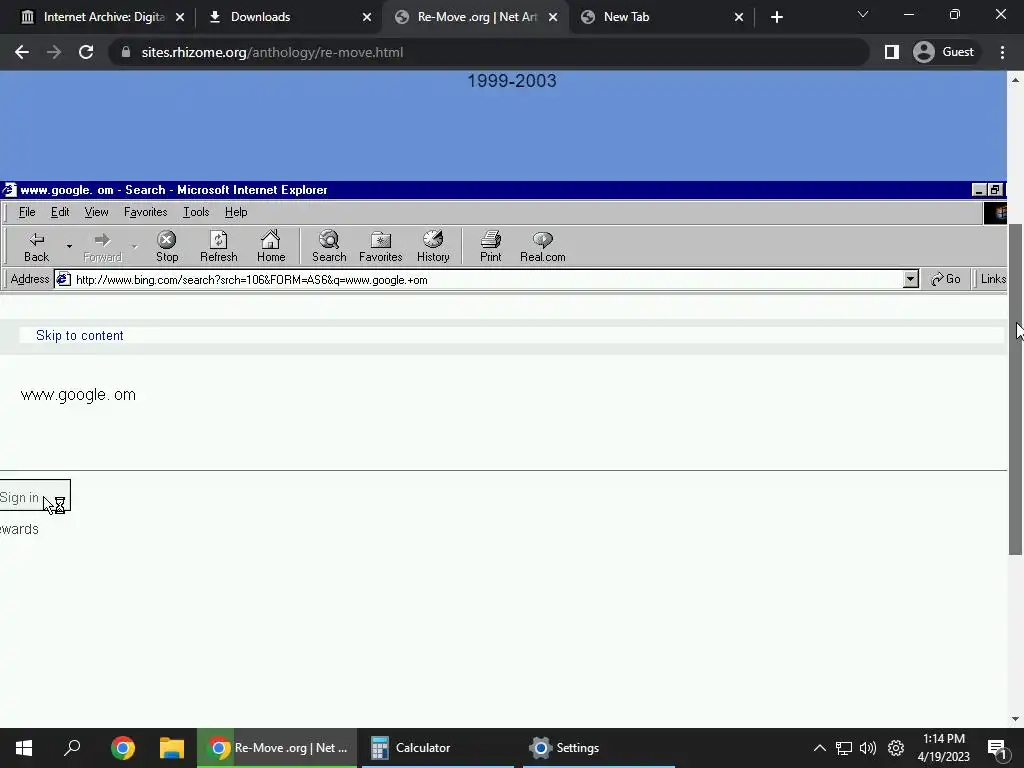Viewport: 1024px width, 768px height.
Task: Switch to Calculator in the taskbar
Action: pos(438,748)
